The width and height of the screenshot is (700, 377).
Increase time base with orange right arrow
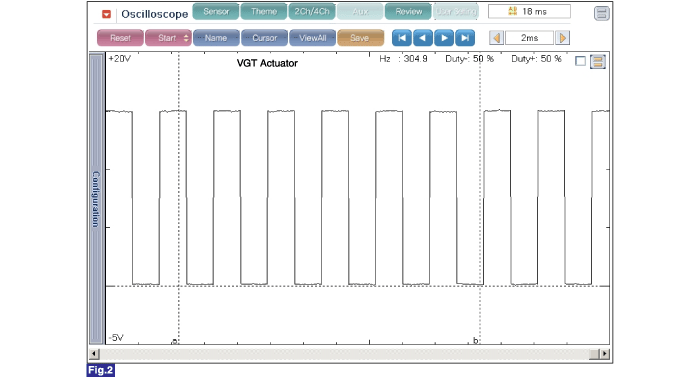point(562,38)
